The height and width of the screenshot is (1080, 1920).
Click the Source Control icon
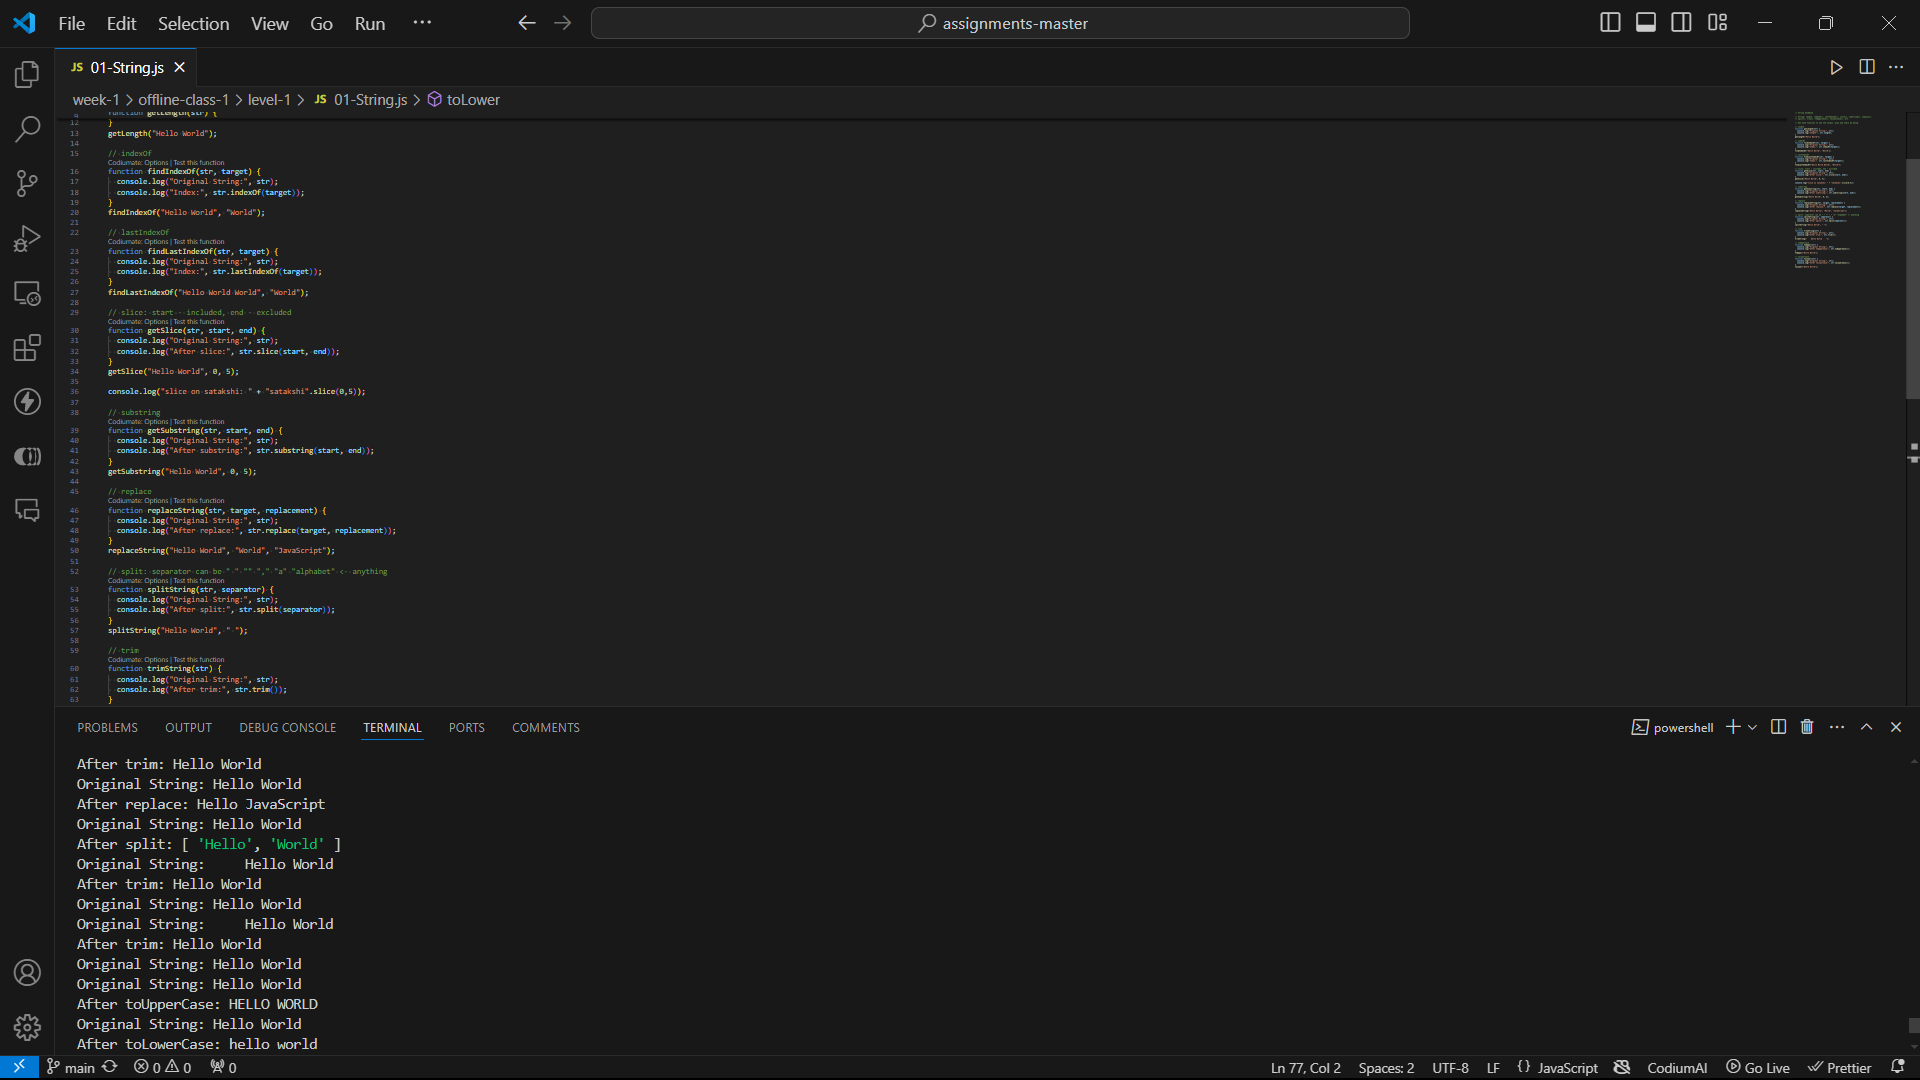tap(29, 185)
